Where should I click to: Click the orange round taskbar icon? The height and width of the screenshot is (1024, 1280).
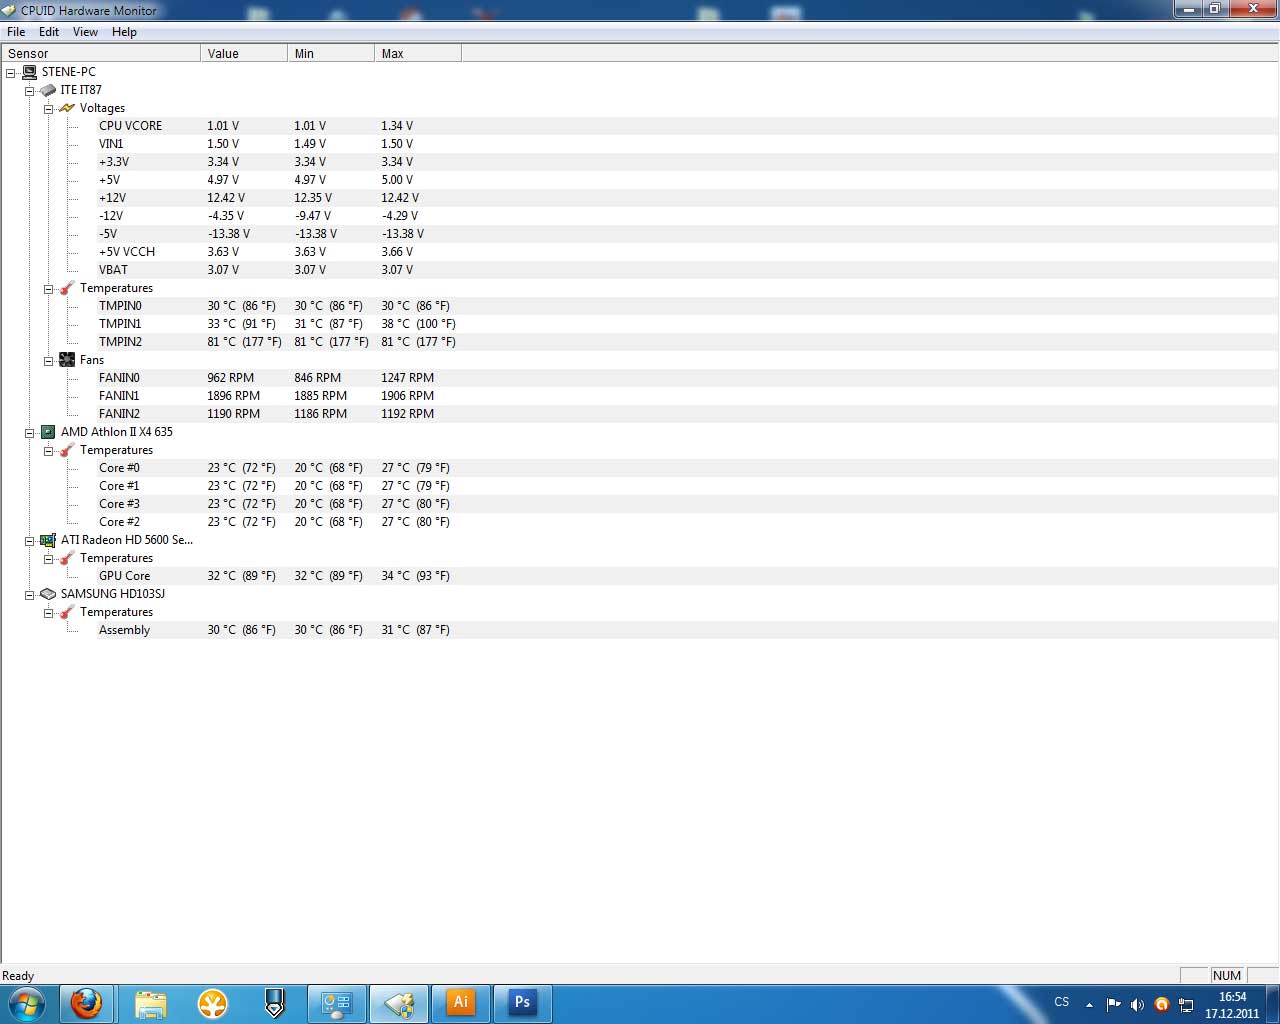(212, 1004)
